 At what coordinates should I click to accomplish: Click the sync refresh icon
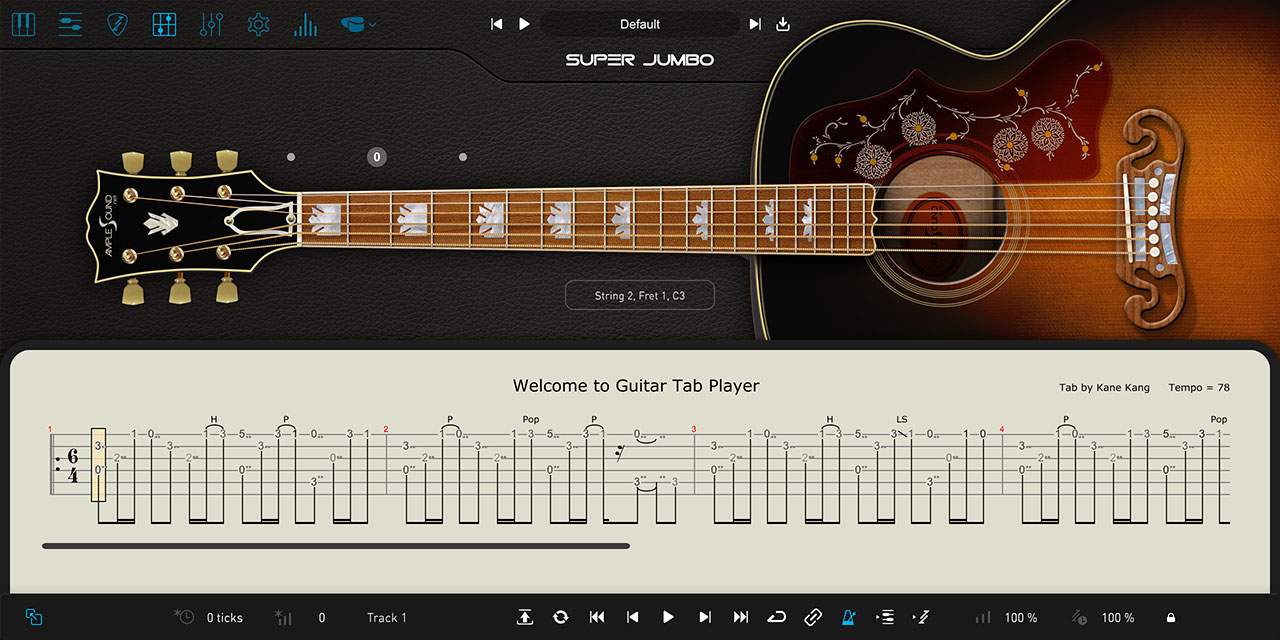click(x=560, y=618)
